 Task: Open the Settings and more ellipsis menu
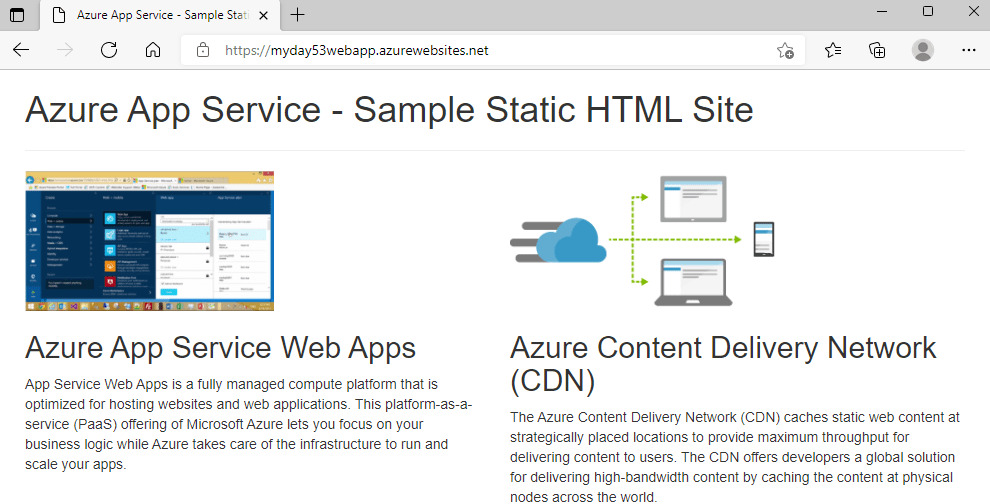pyautogui.click(x=968, y=50)
